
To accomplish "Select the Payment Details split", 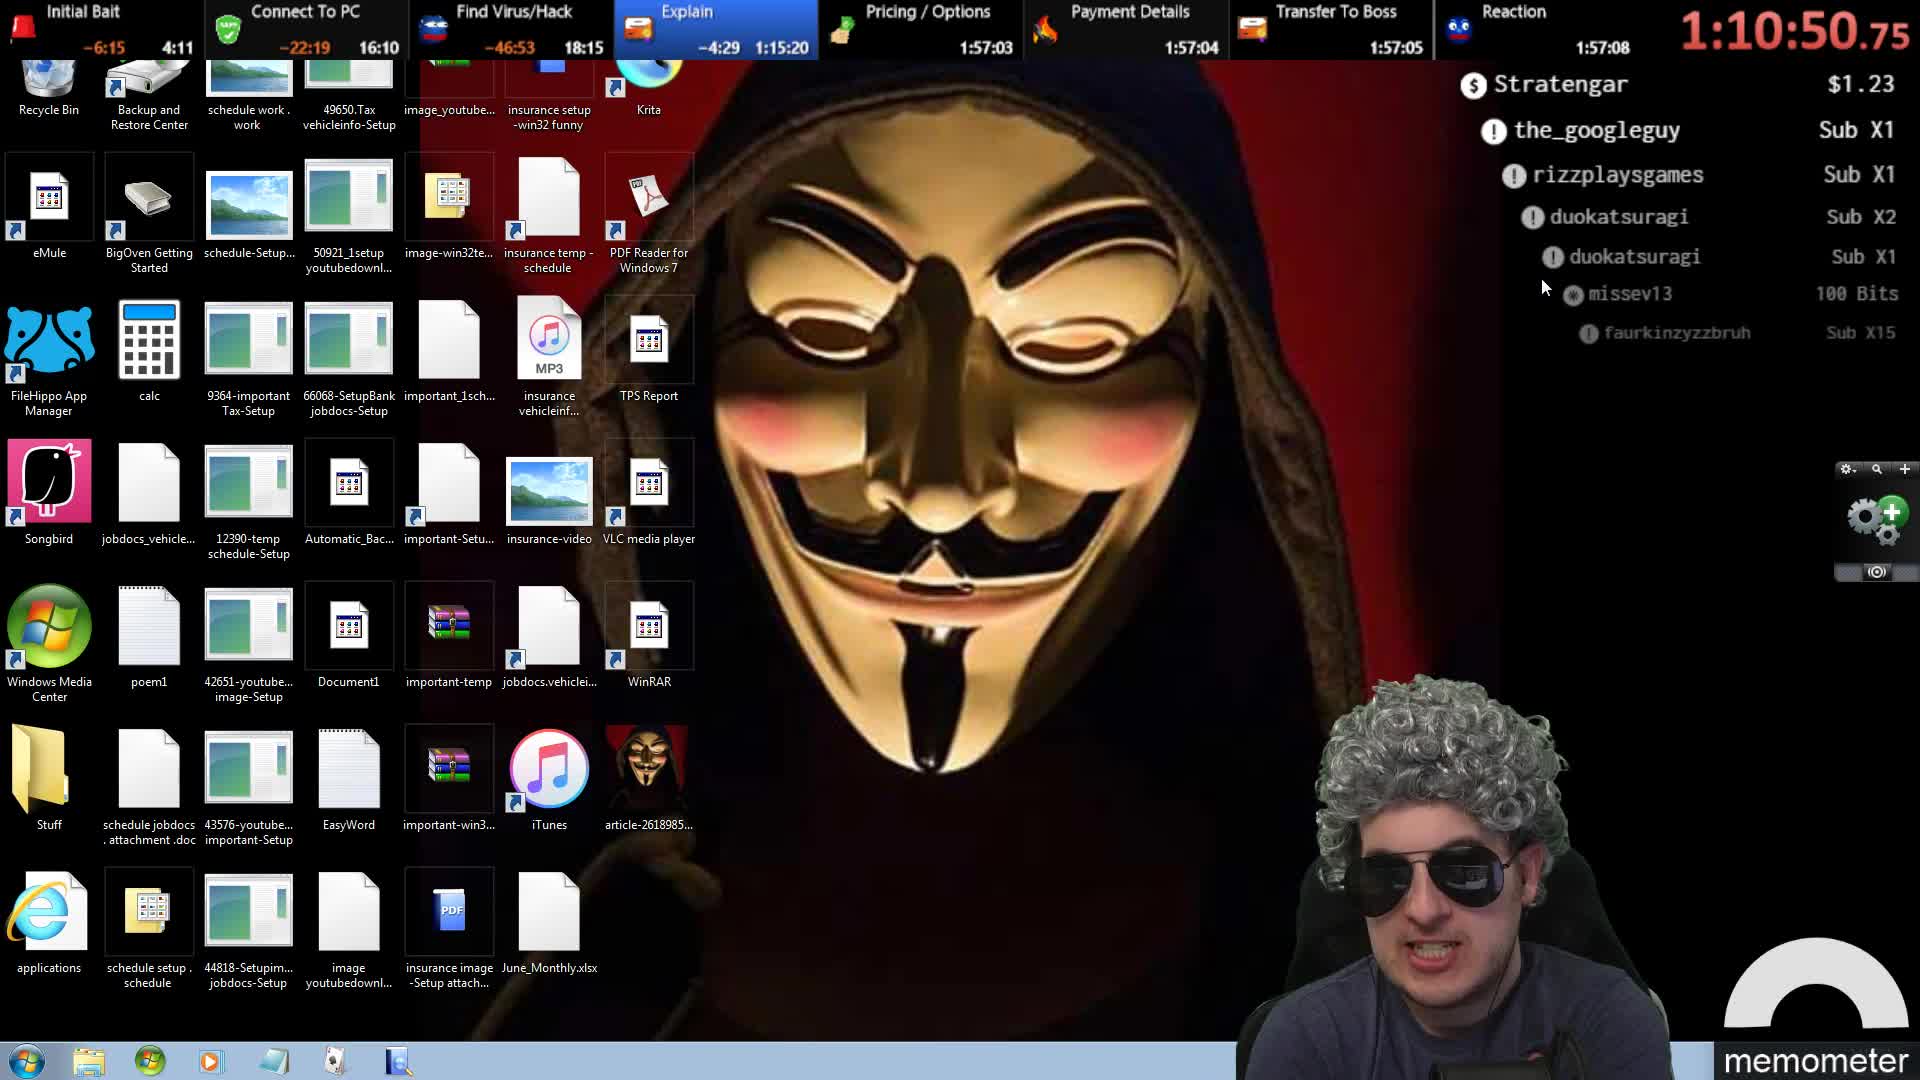I will click(1126, 30).
